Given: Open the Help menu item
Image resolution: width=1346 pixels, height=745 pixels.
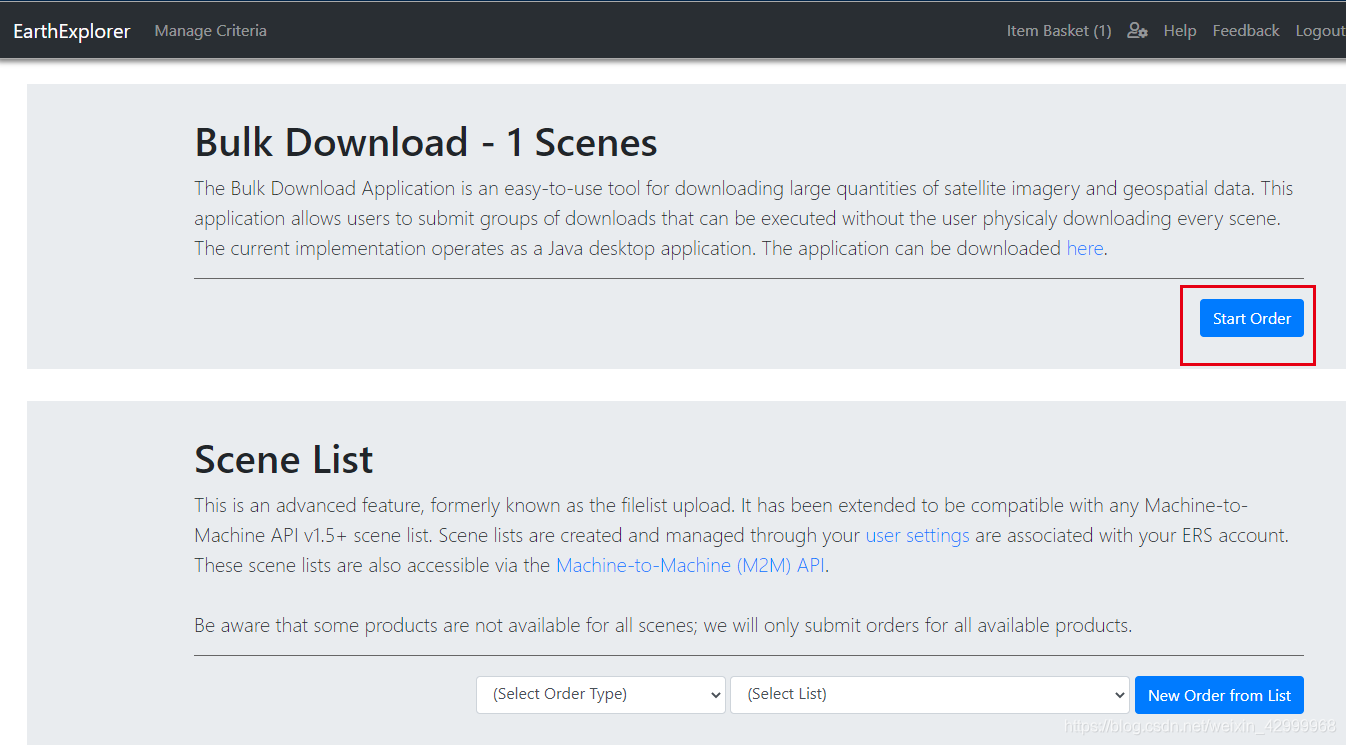Looking at the screenshot, I should [x=1180, y=31].
